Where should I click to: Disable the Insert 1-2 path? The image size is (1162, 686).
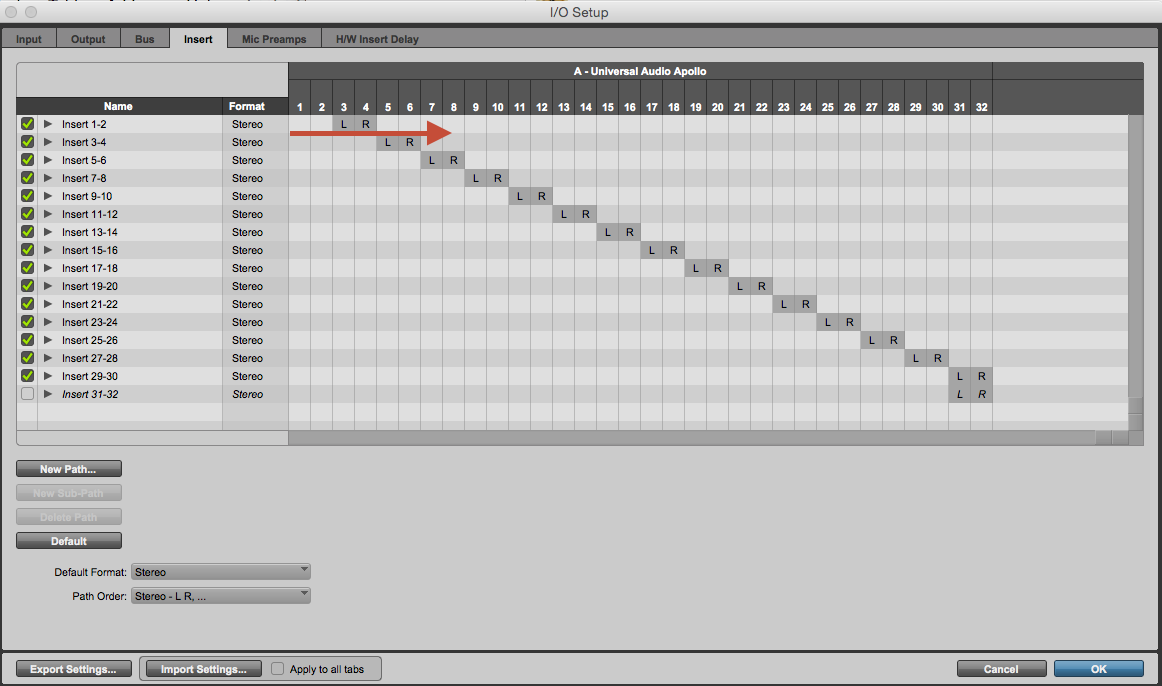click(x=27, y=123)
